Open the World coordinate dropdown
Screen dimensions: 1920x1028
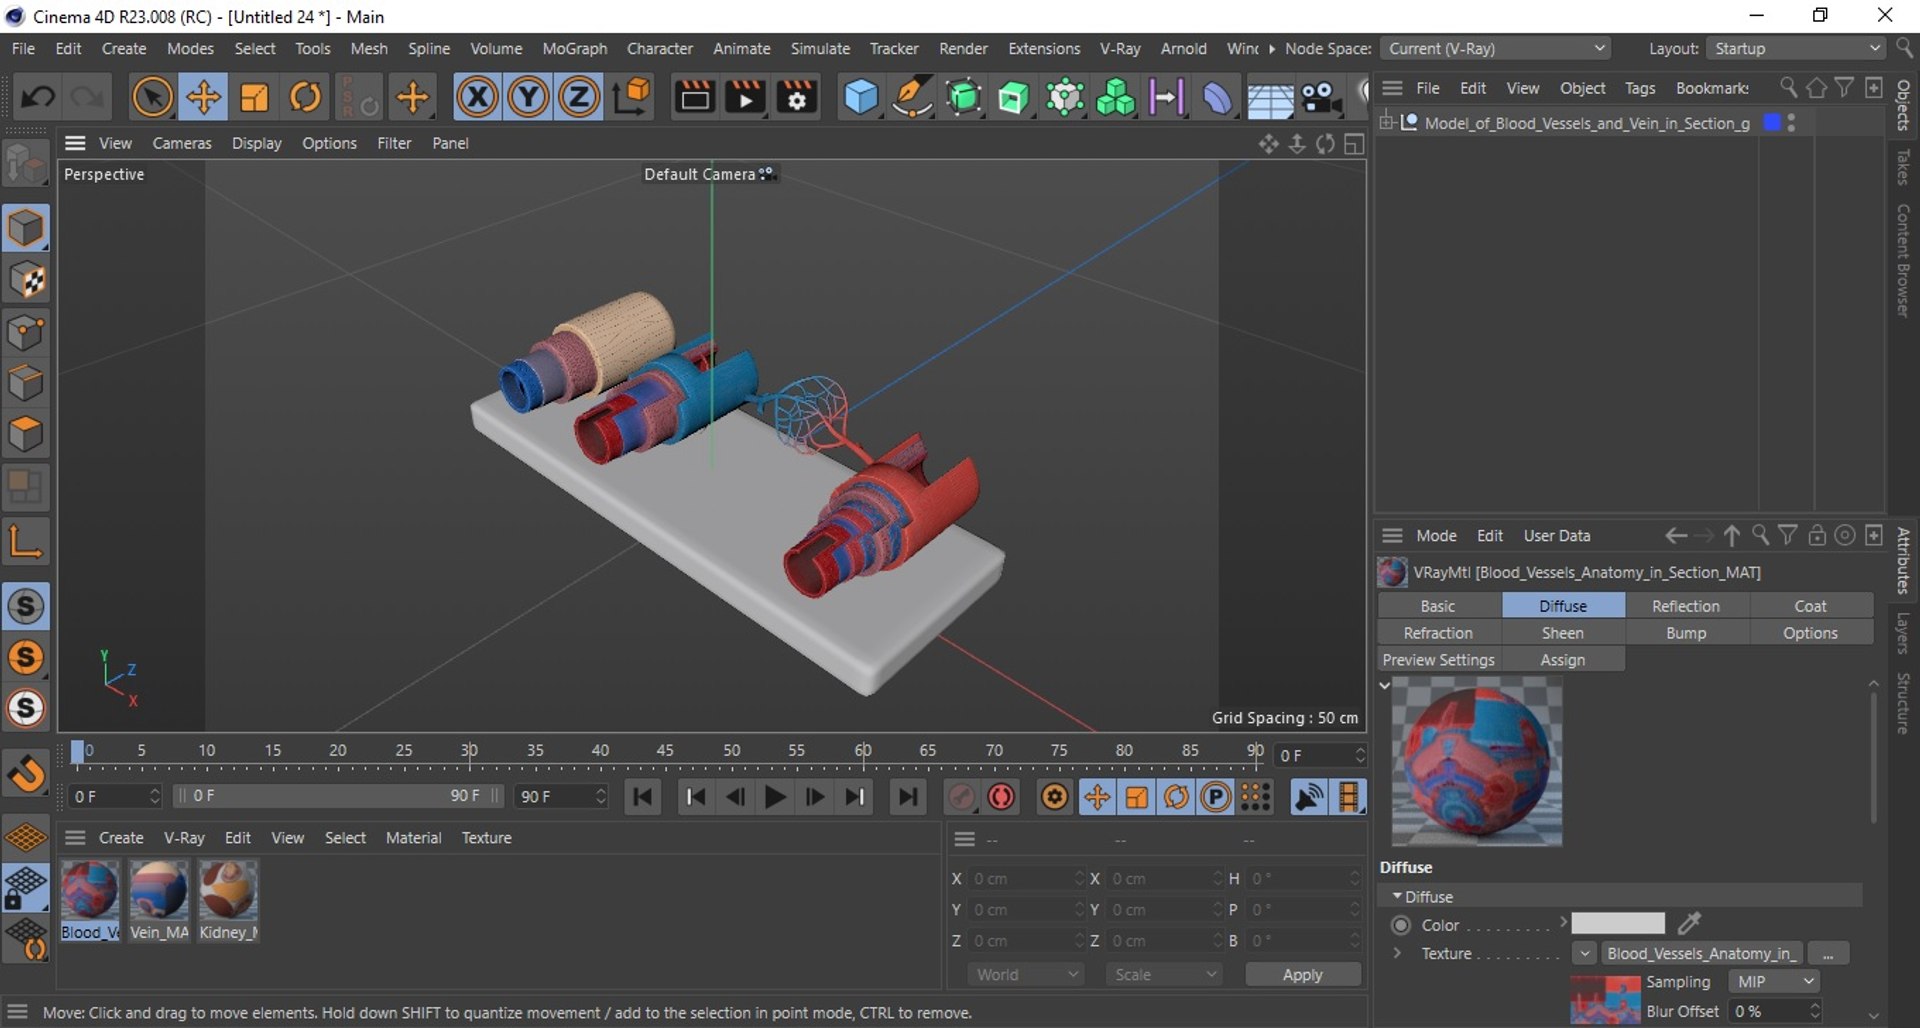1026,975
